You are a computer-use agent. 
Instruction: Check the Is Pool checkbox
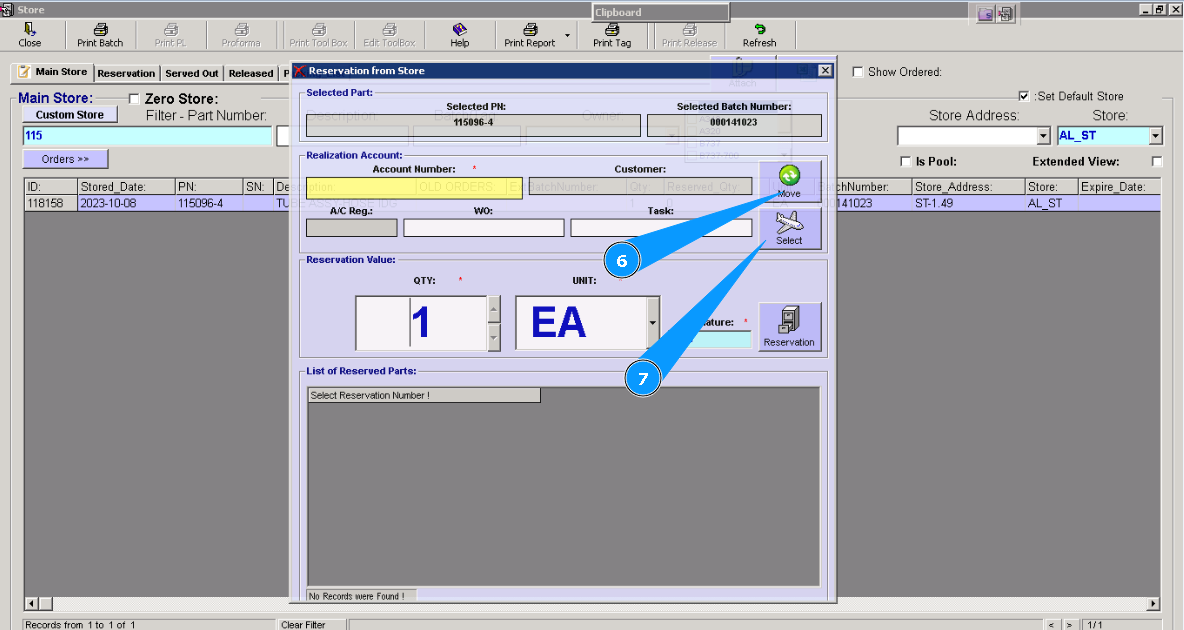point(905,162)
